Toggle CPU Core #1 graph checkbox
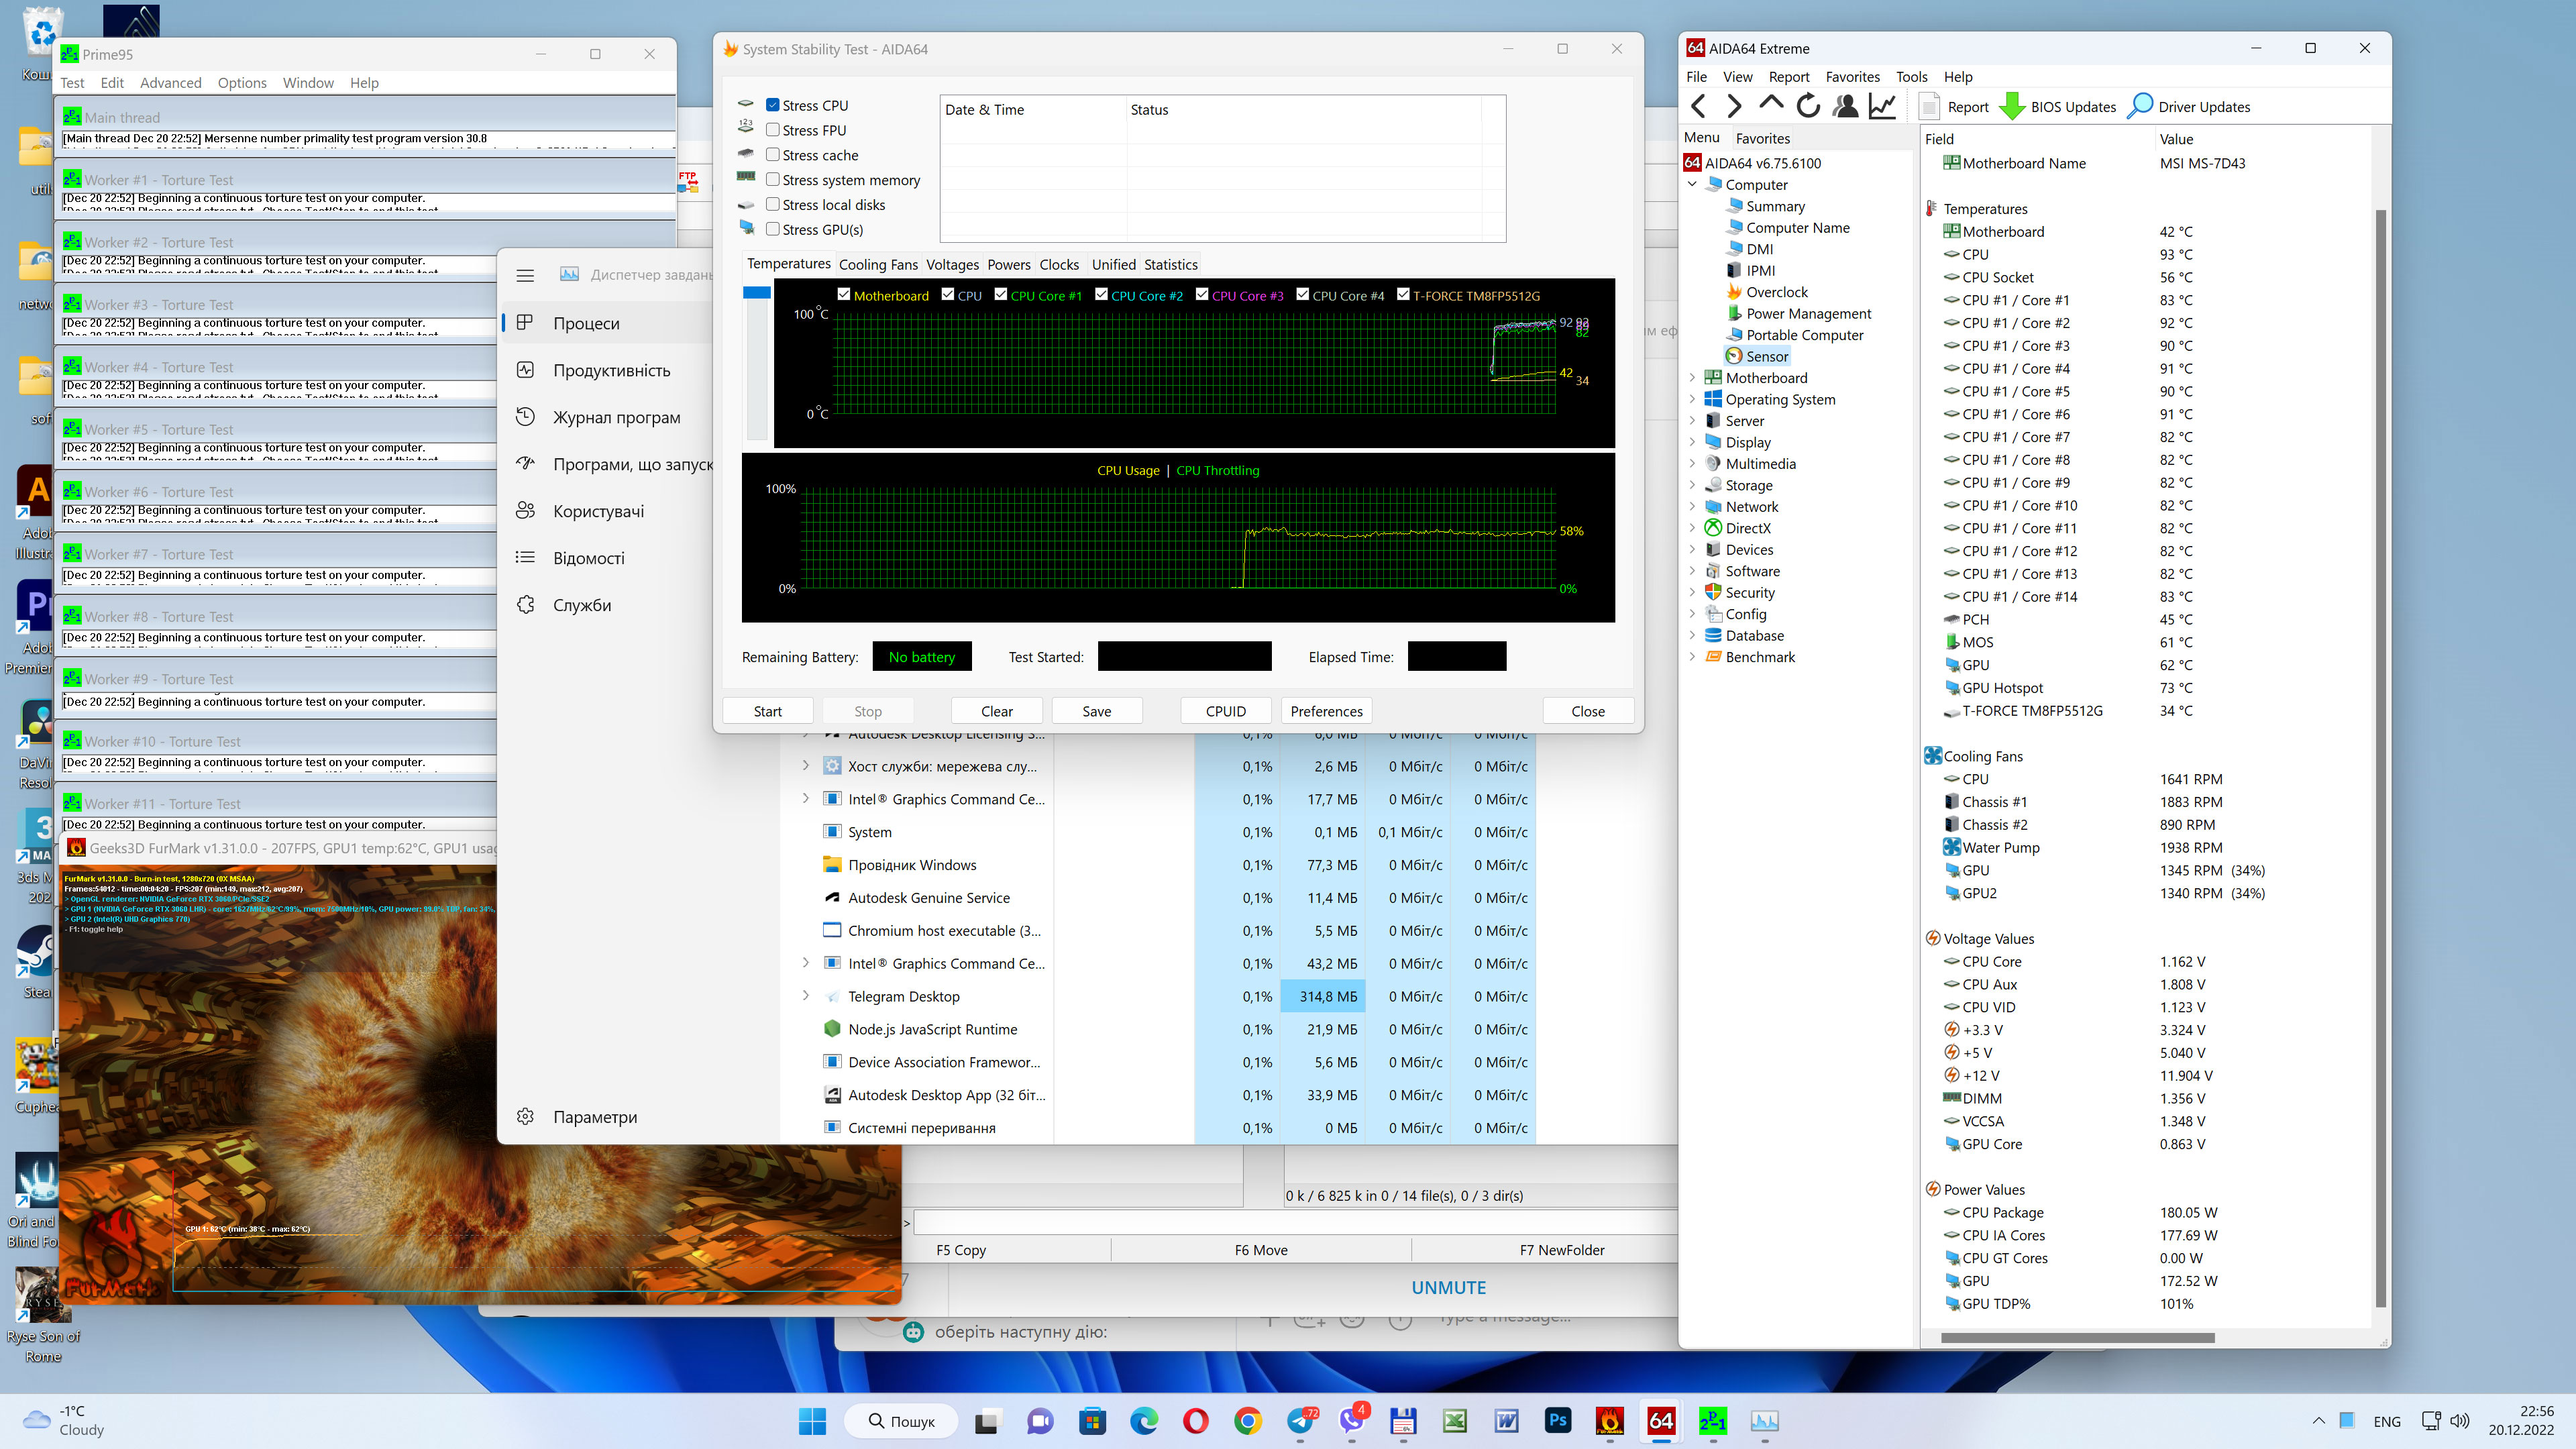Image resolution: width=2576 pixels, height=1449 pixels. click(1001, 295)
